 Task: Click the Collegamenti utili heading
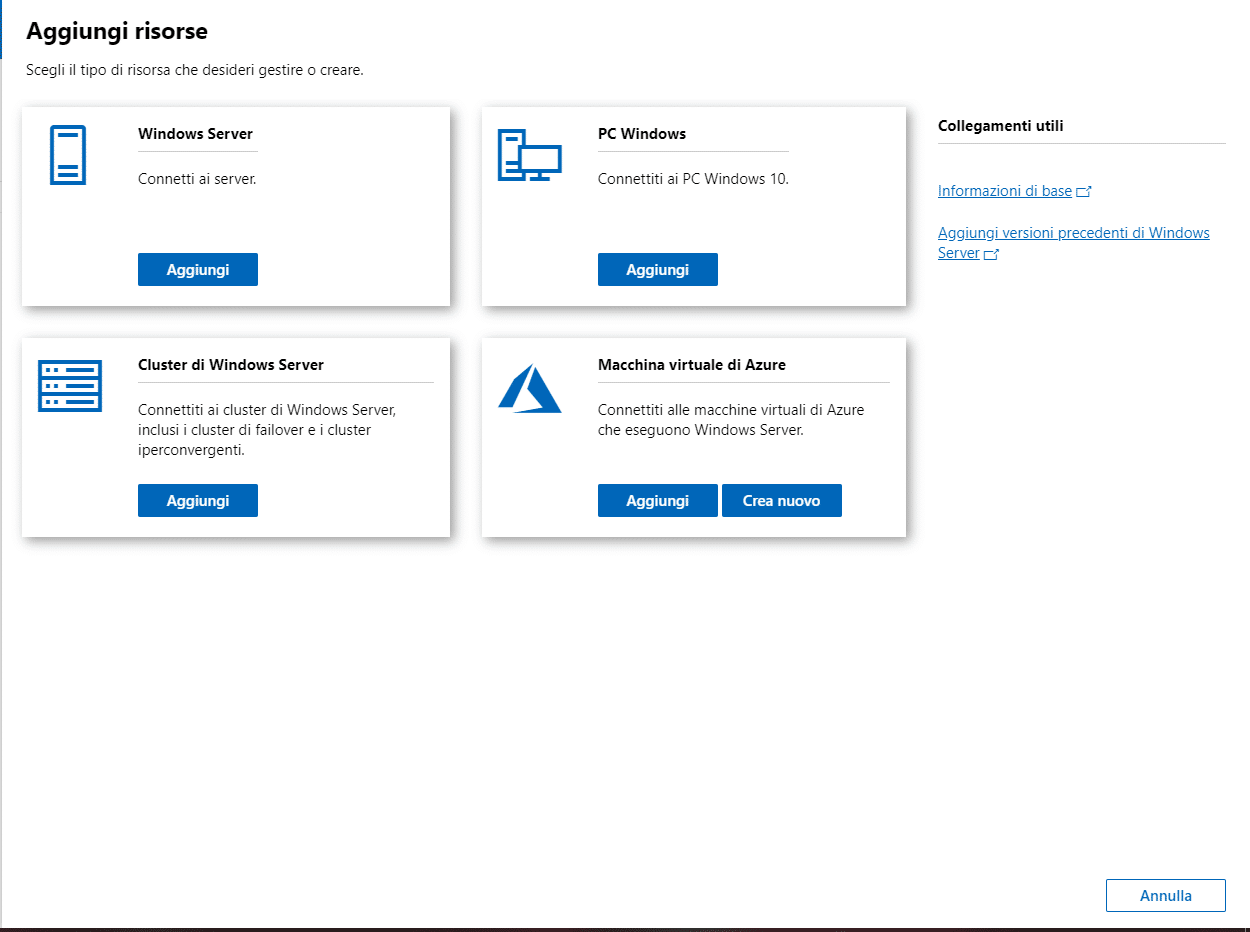tap(1001, 126)
